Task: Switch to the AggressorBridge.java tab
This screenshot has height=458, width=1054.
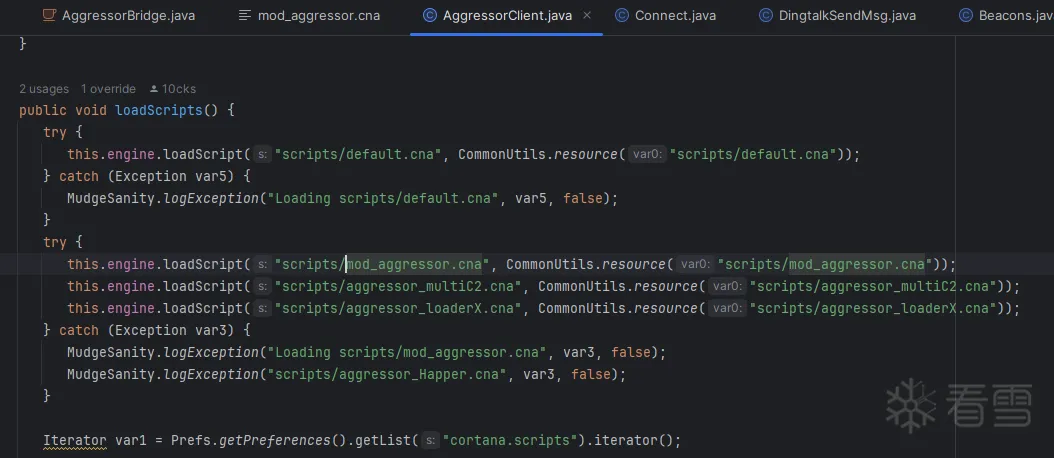Action: (128, 16)
